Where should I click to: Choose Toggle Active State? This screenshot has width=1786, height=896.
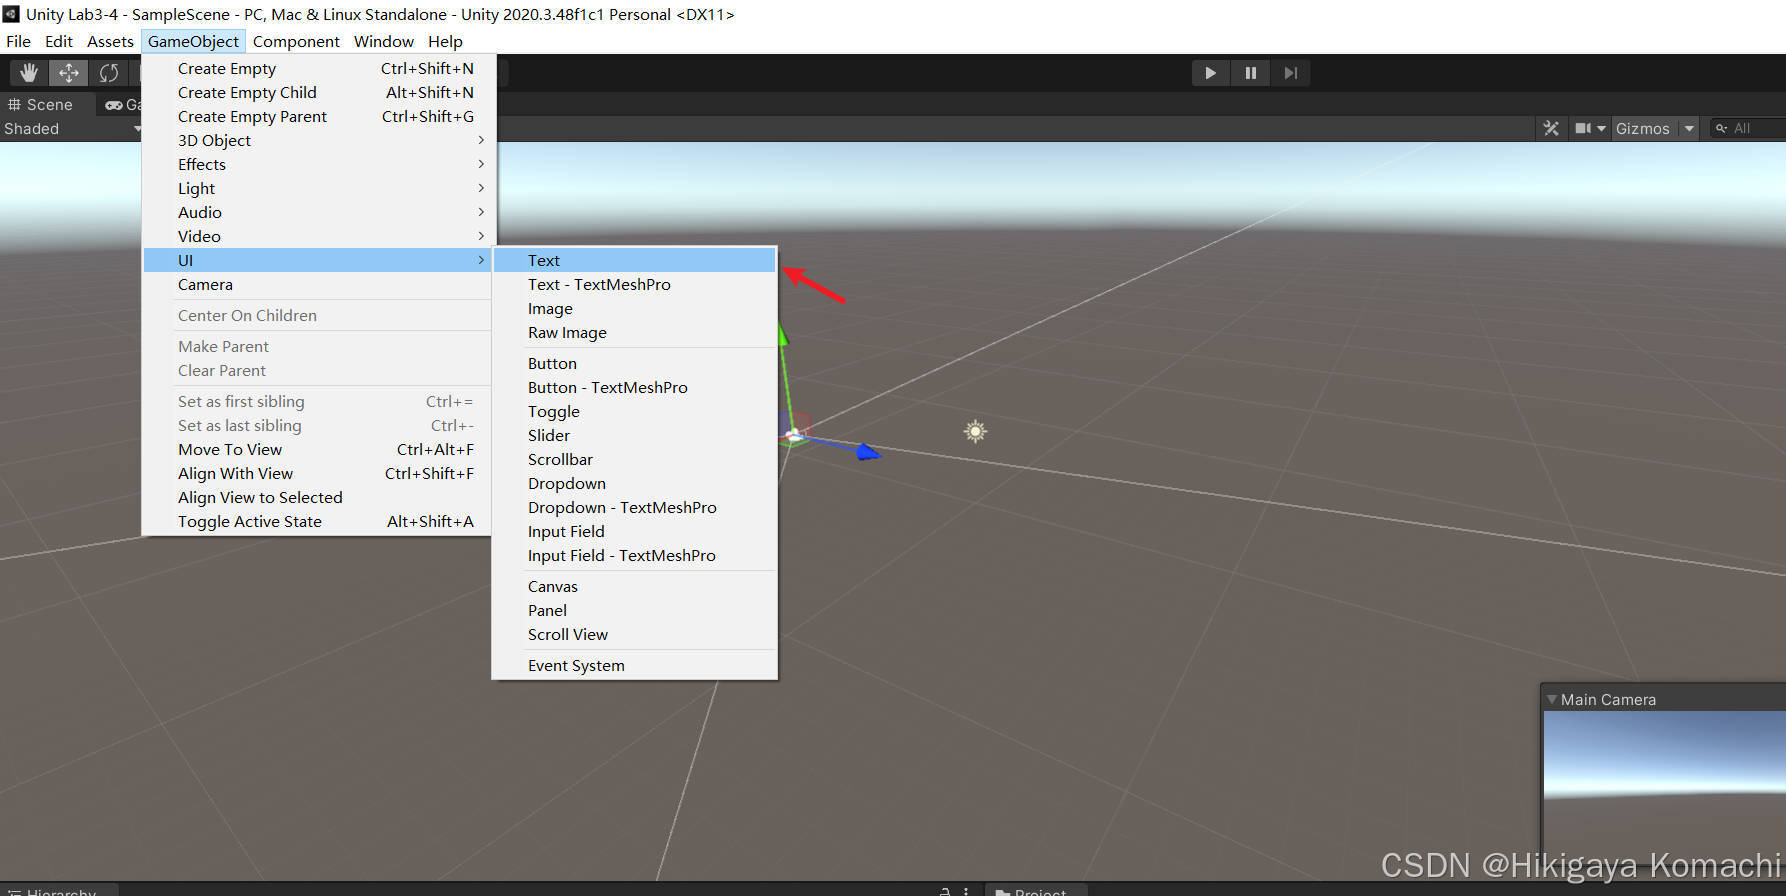tap(318, 521)
